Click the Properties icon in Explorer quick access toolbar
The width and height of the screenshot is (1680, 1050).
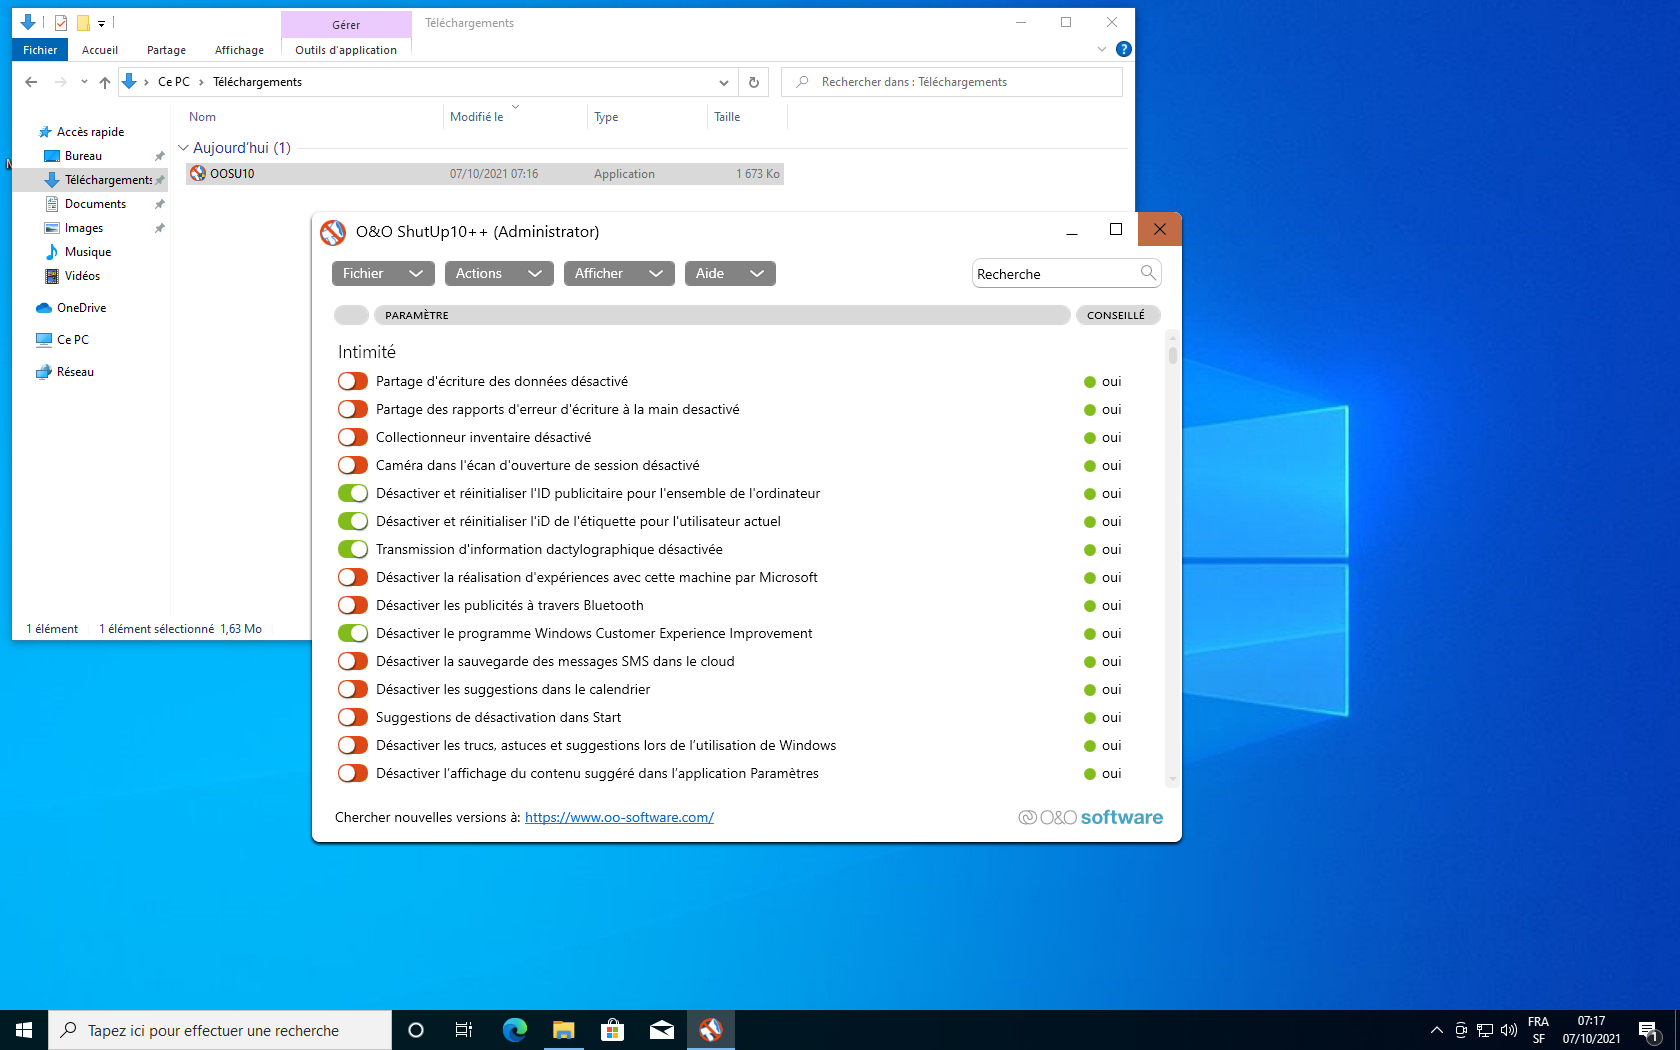[61, 22]
